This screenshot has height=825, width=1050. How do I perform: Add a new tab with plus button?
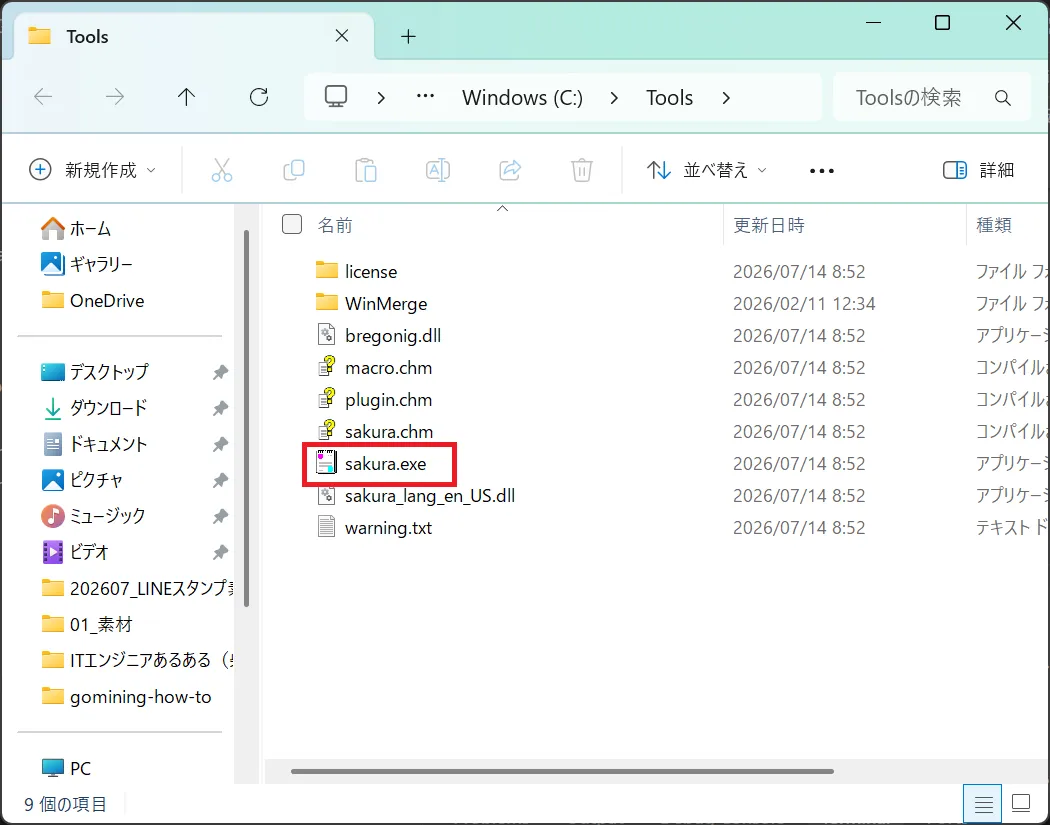coord(408,36)
